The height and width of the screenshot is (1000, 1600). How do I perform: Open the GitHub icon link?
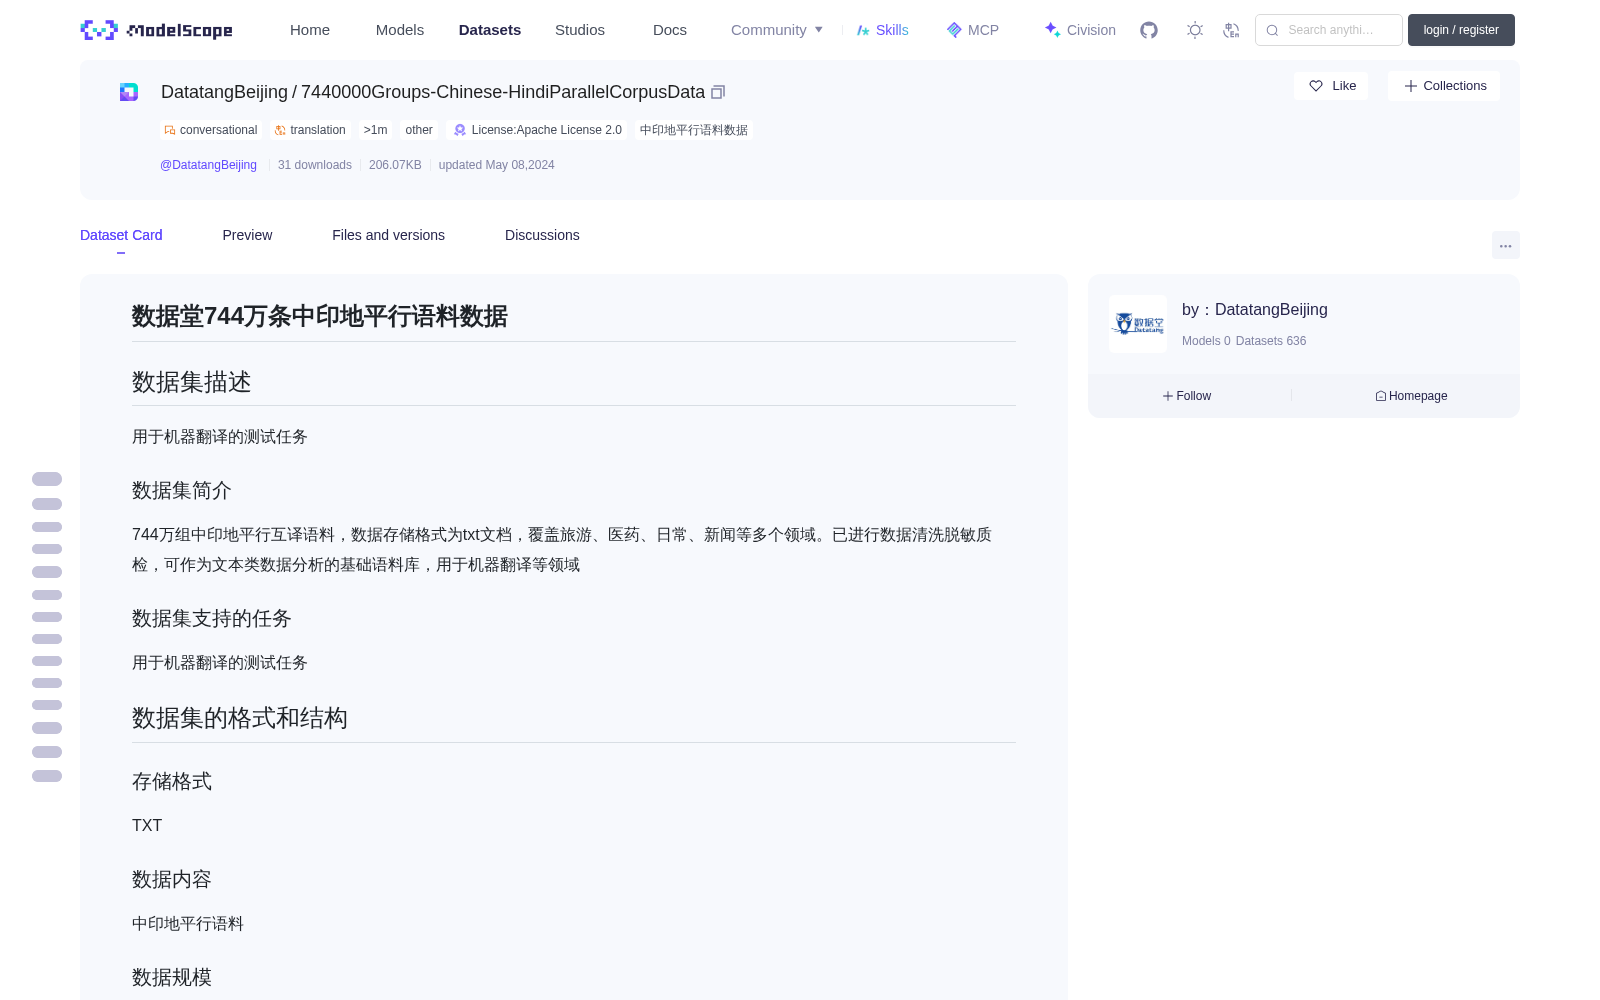pyautogui.click(x=1149, y=30)
